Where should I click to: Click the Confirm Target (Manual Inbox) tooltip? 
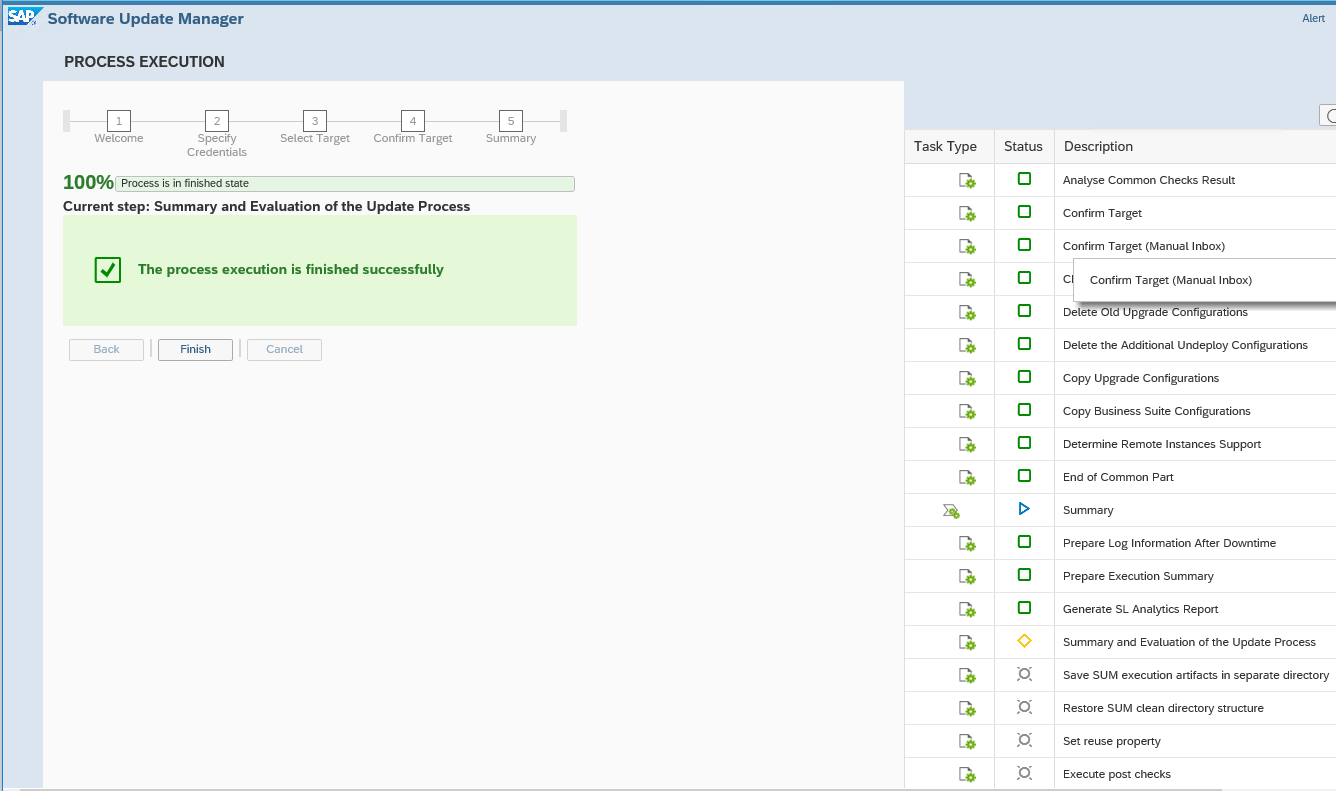[1204, 280]
